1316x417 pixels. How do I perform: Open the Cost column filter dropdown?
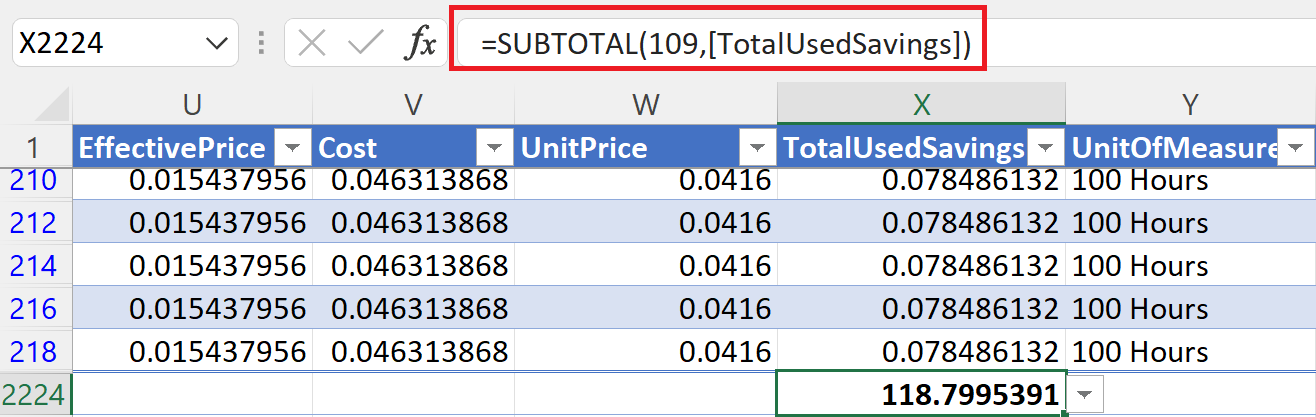click(495, 149)
